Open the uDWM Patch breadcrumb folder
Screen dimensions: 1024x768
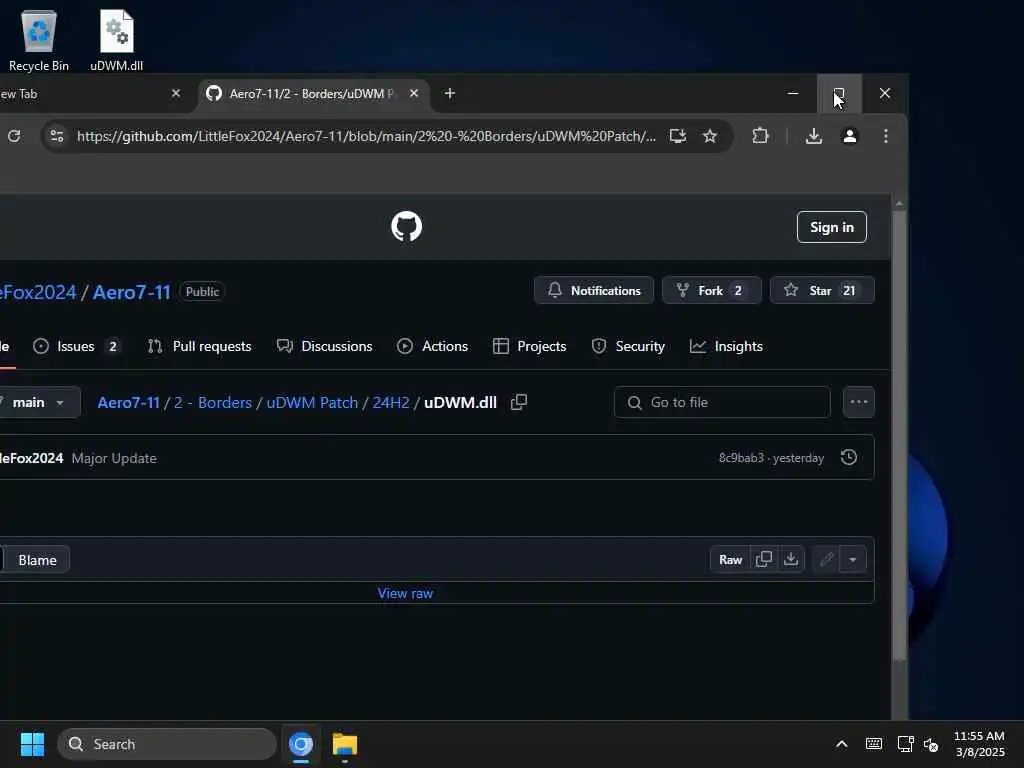tap(312, 402)
